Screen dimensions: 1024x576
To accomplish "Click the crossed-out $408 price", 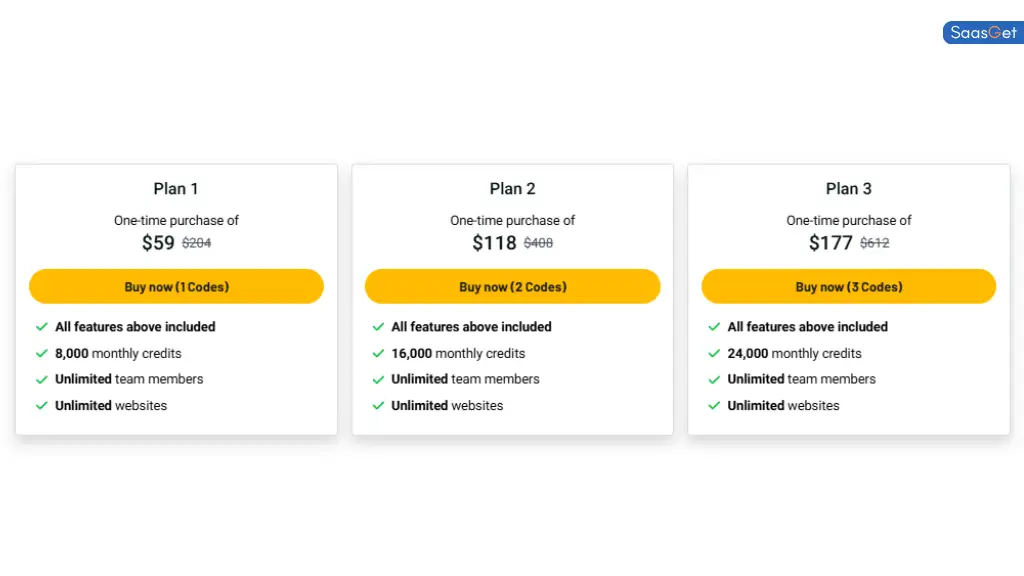I will 538,243.
